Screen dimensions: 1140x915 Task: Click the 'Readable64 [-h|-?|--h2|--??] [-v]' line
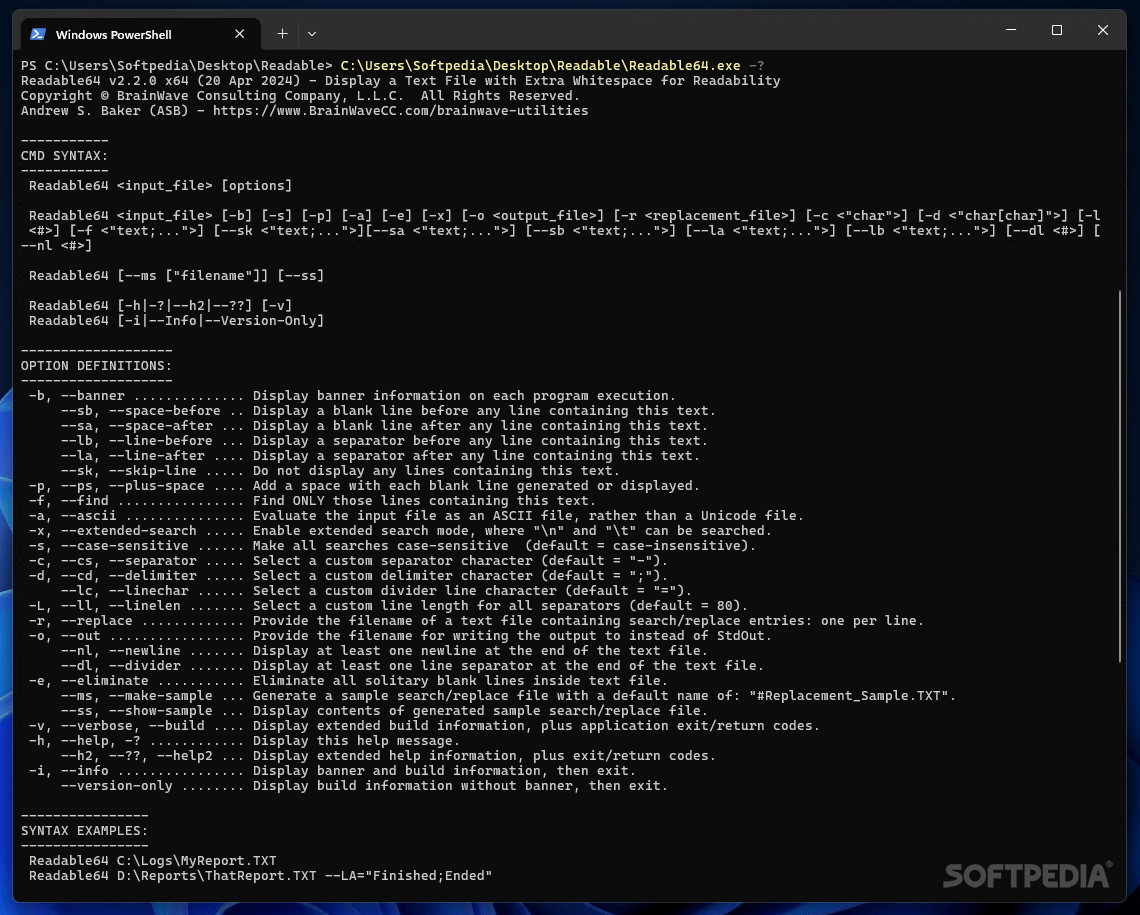click(160, 305)
